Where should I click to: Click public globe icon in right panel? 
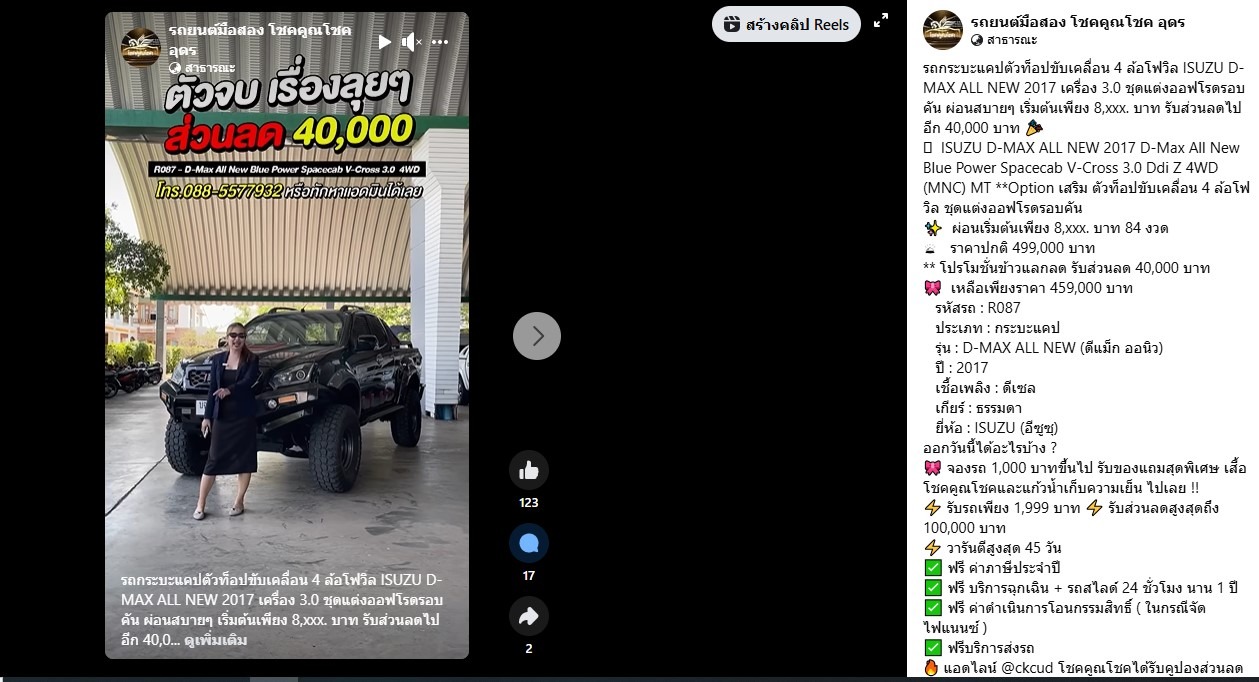[x=977, y=40]
